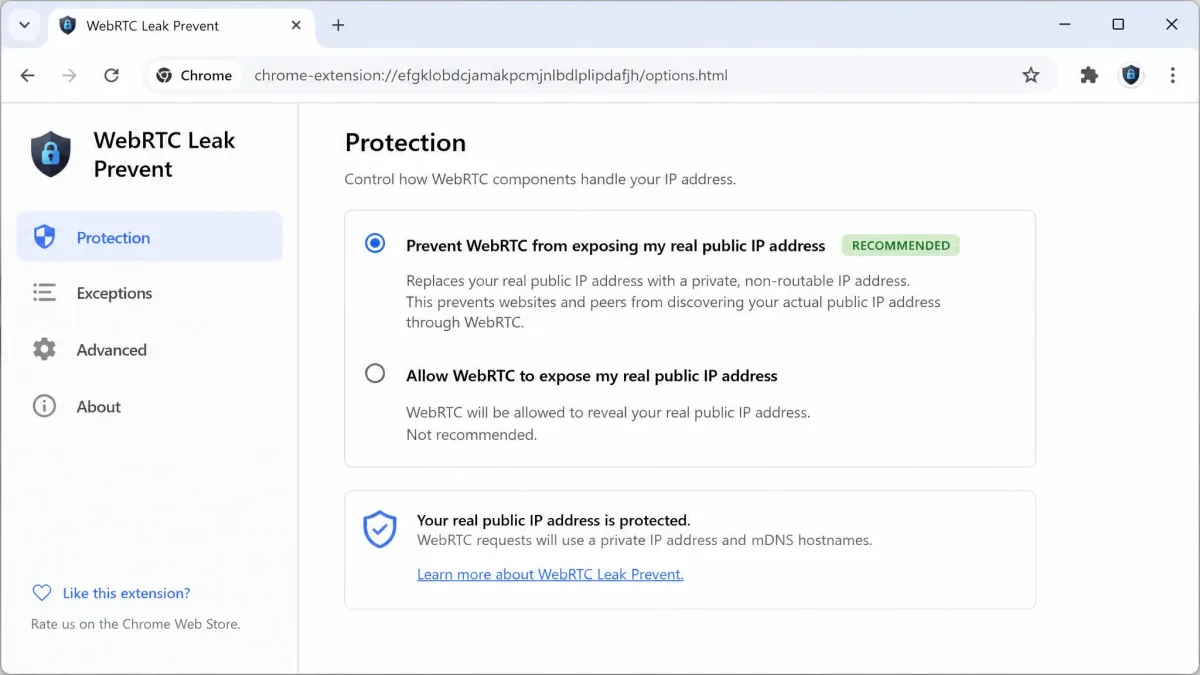Open the Exceptions sidebar section
The width and height of the screenshot is (1200, 675).
[149, 293]
